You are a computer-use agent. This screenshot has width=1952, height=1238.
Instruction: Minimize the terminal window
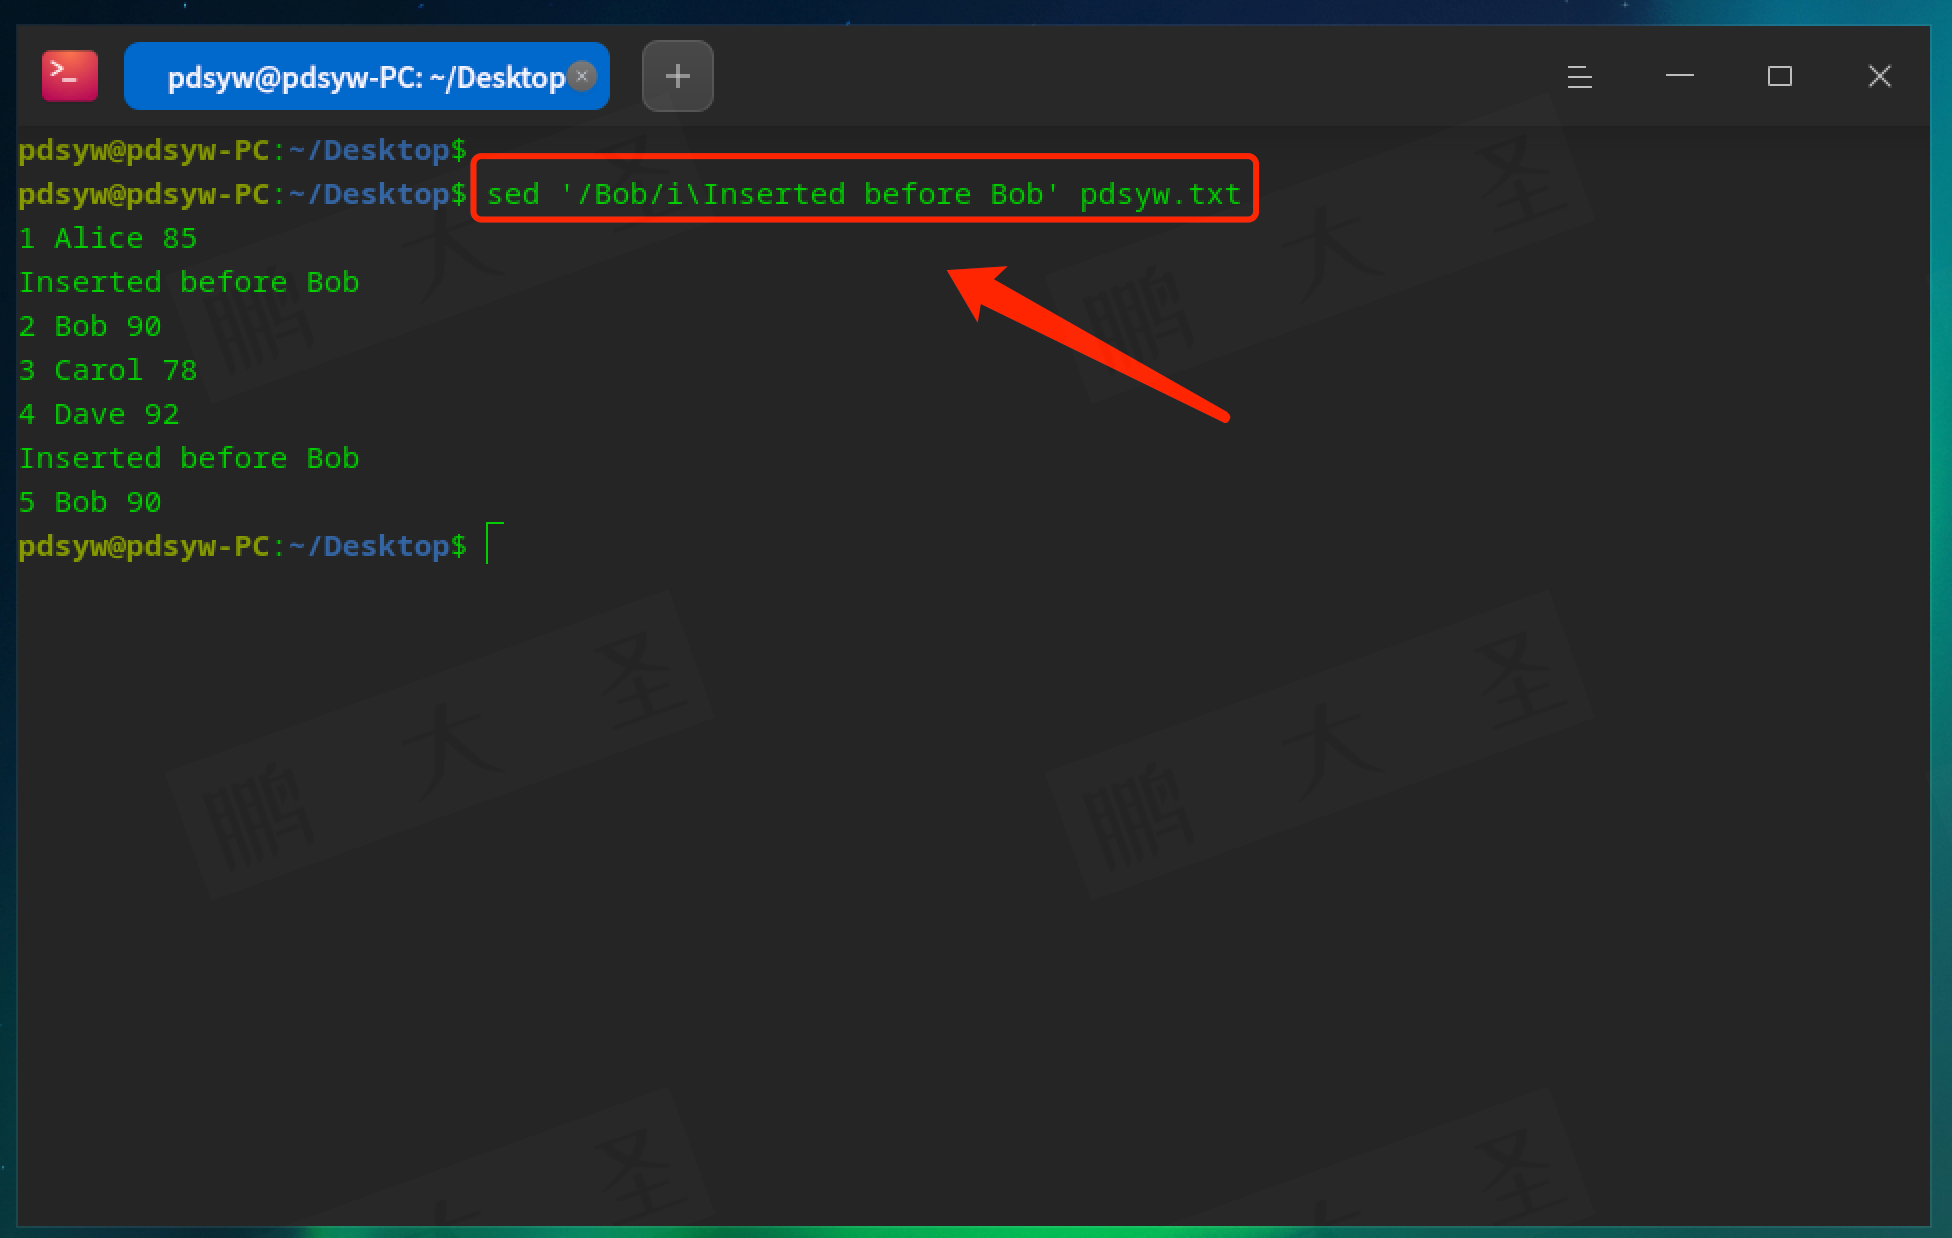point(1679,76)
